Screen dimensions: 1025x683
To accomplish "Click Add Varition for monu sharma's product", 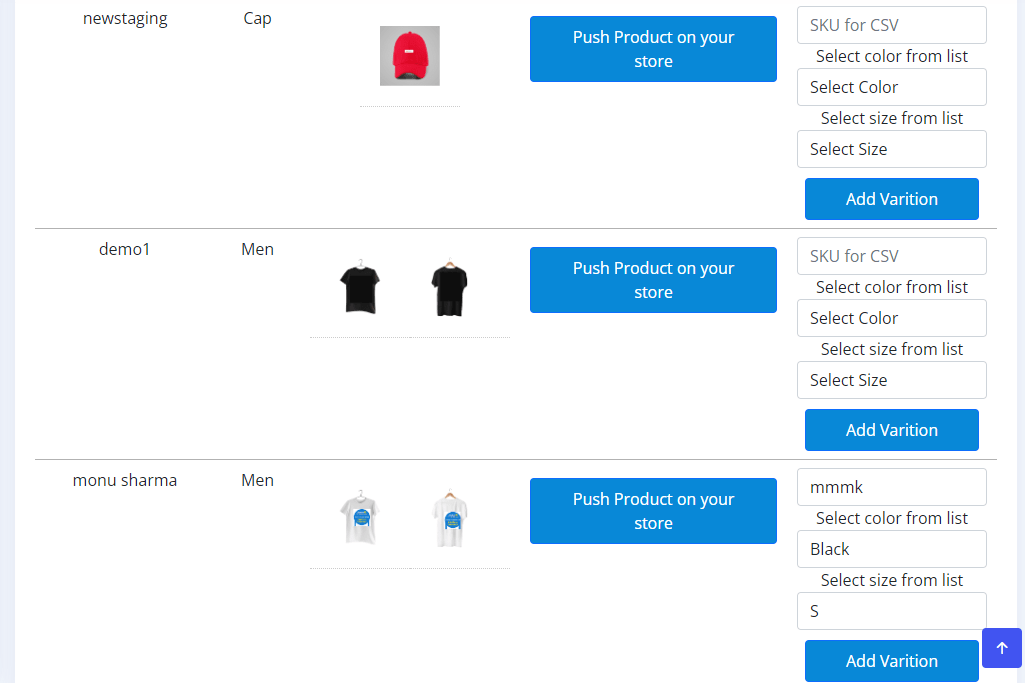I will [x=891, y=661].
